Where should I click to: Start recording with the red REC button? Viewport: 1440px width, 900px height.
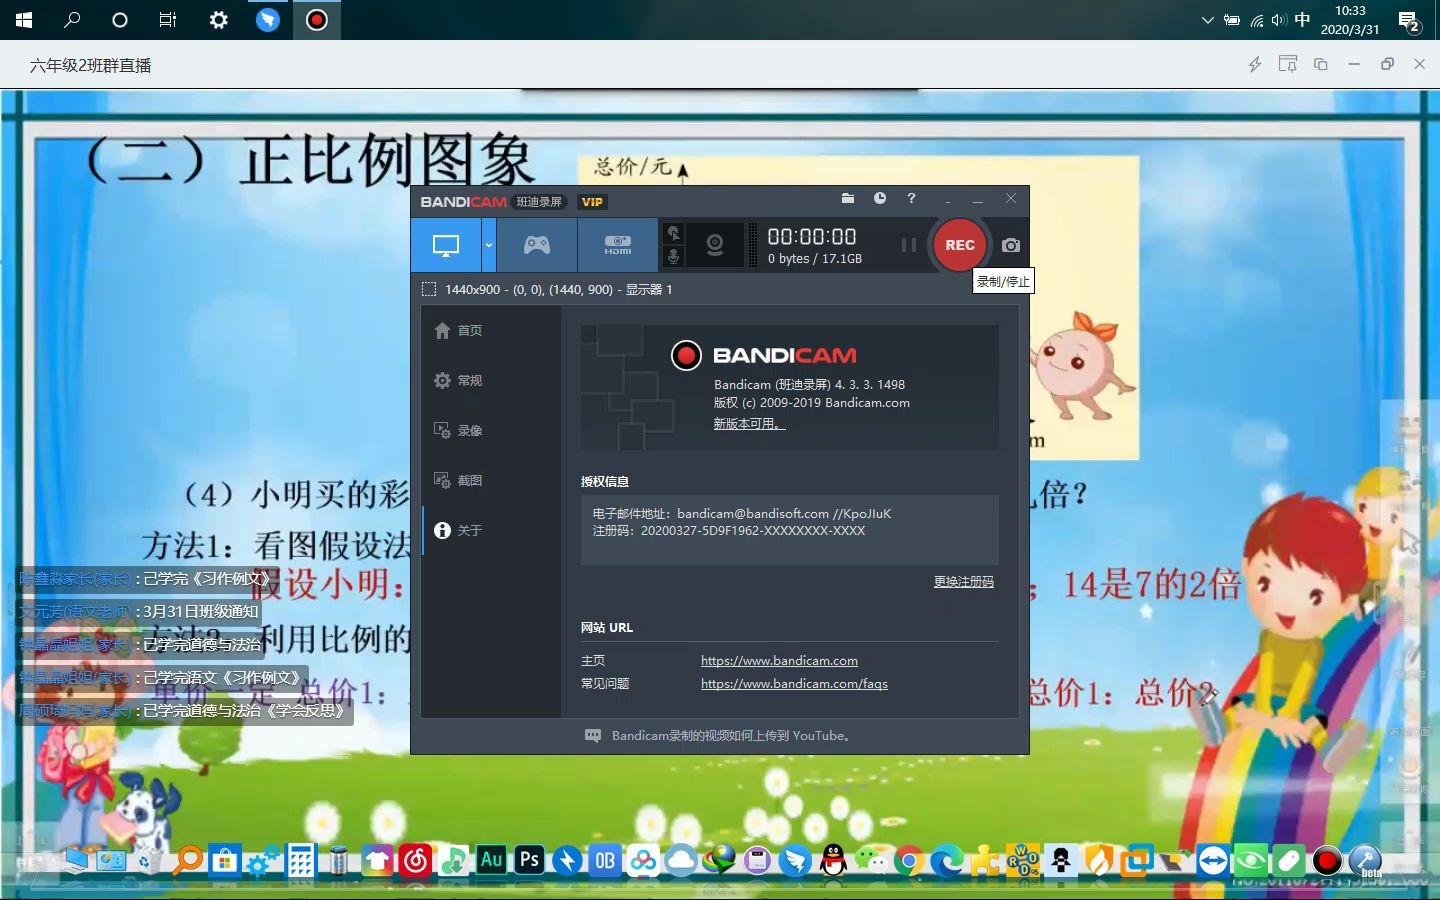click(x=959, y=245)
